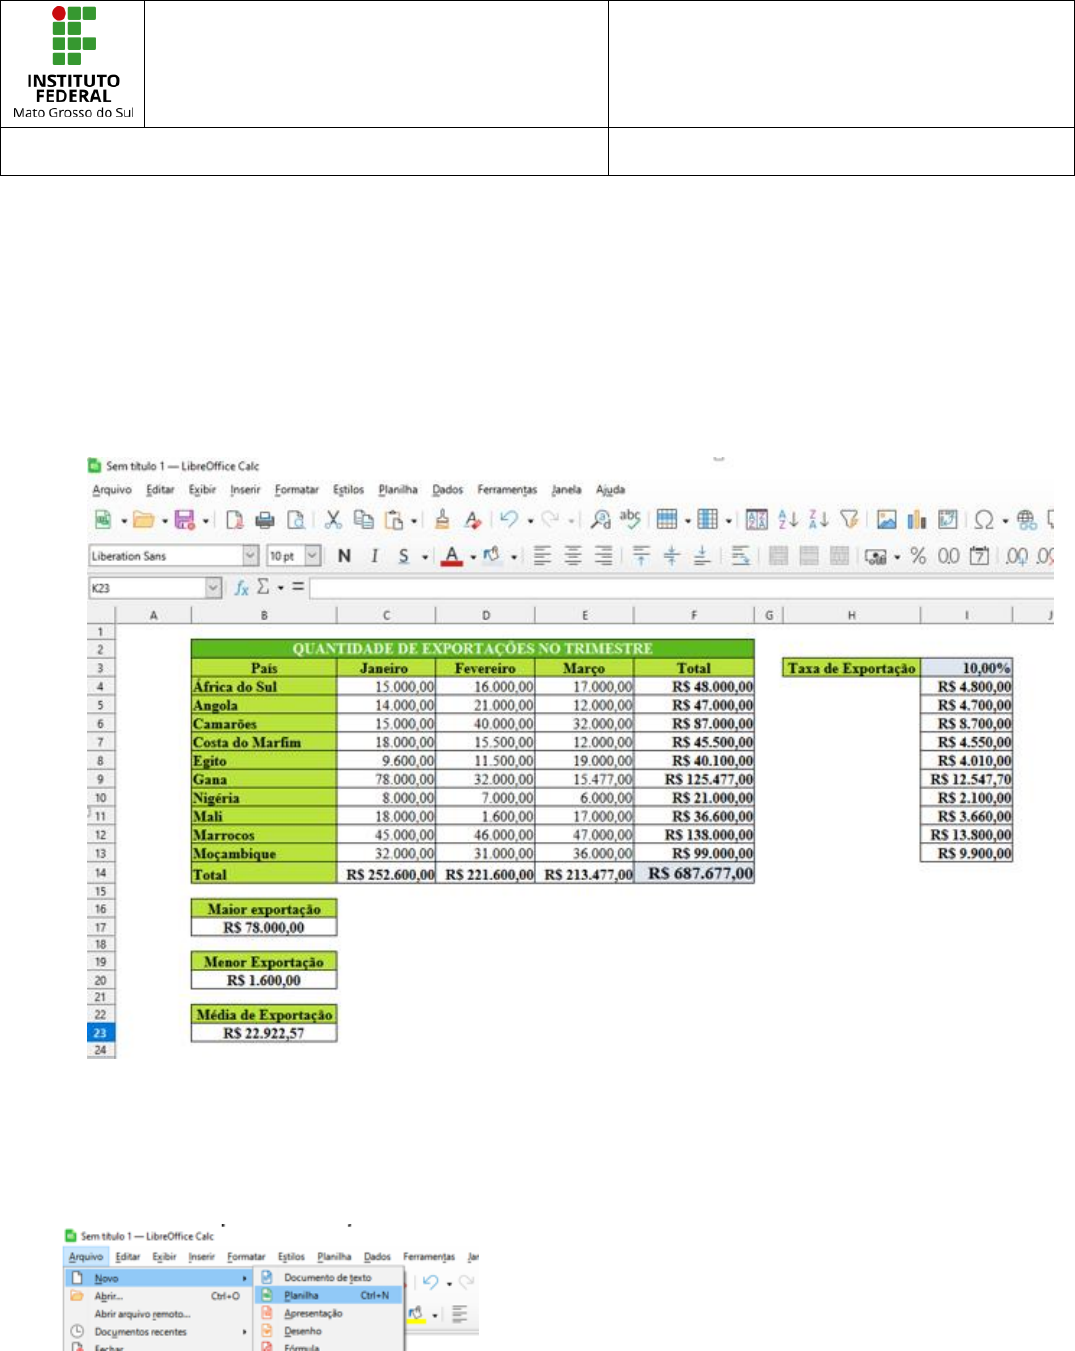Click the Sort Ascending icon
The image size is (1075, 1351).
(x=788, y=520)
